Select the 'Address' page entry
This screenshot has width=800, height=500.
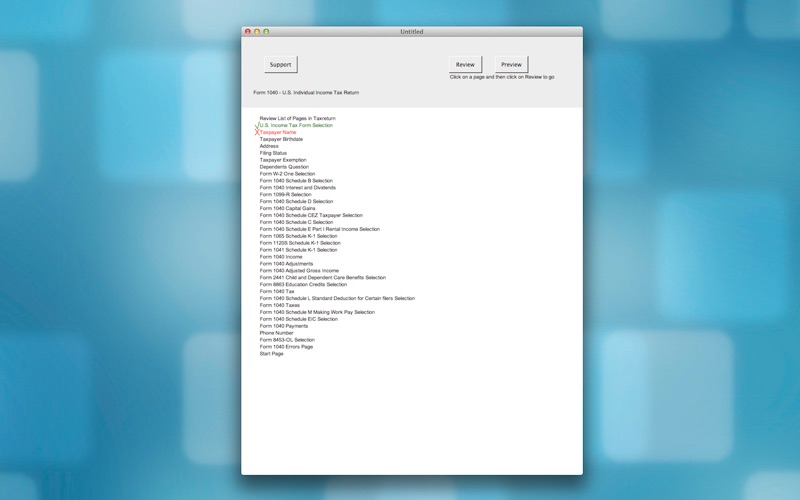click(269, 146)
